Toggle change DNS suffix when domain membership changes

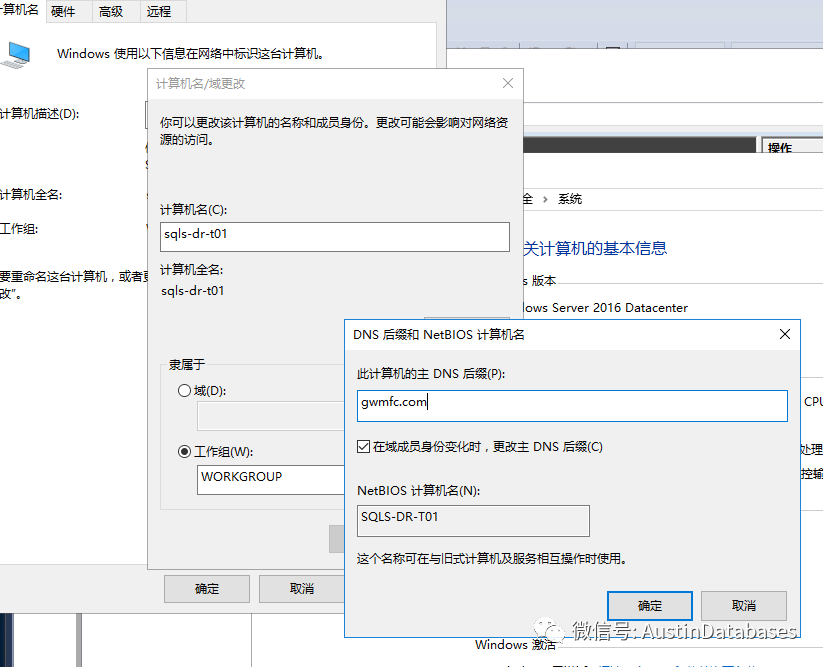363,447
